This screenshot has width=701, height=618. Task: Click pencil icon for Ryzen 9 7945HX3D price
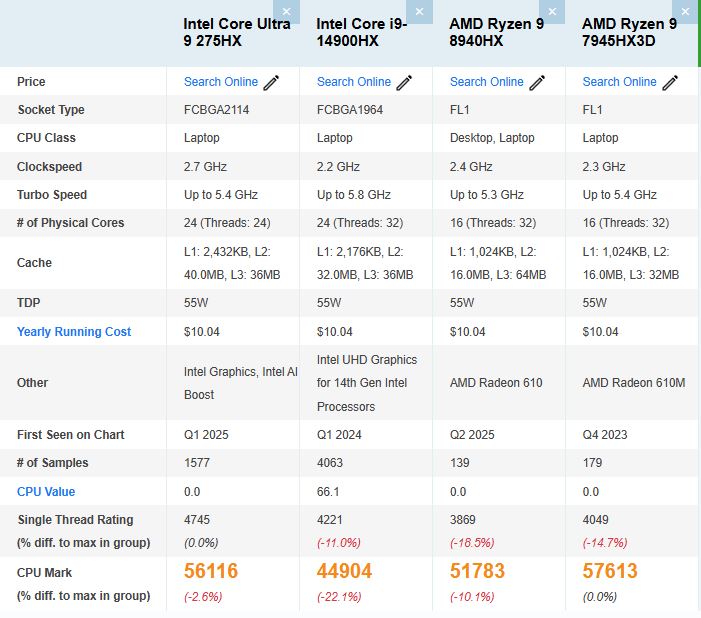(670, 82)
